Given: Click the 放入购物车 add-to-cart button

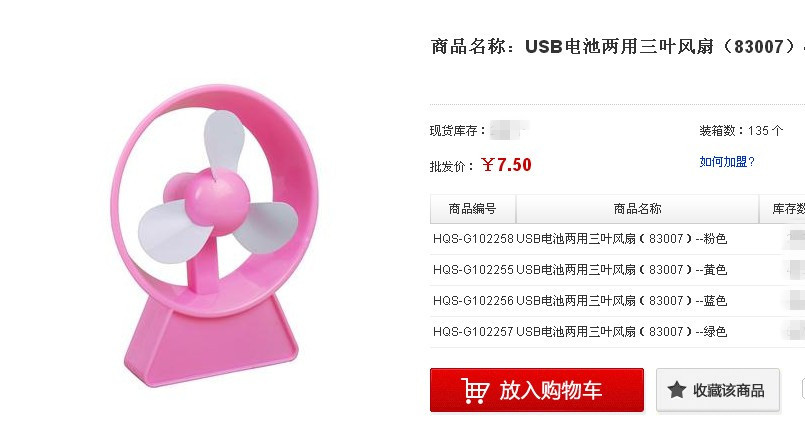Looking at the screenshot, I should coord(536,390).
